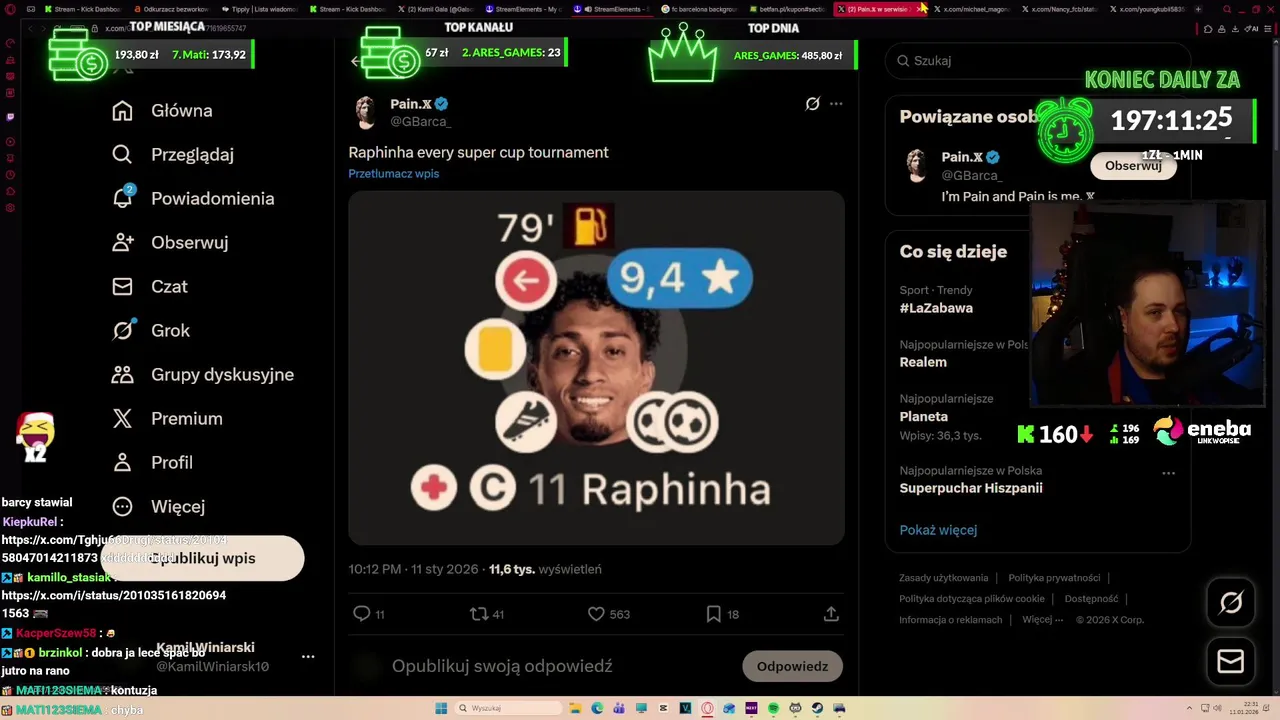
Task: Open Premium X icon
Action: tap(122, 419)
